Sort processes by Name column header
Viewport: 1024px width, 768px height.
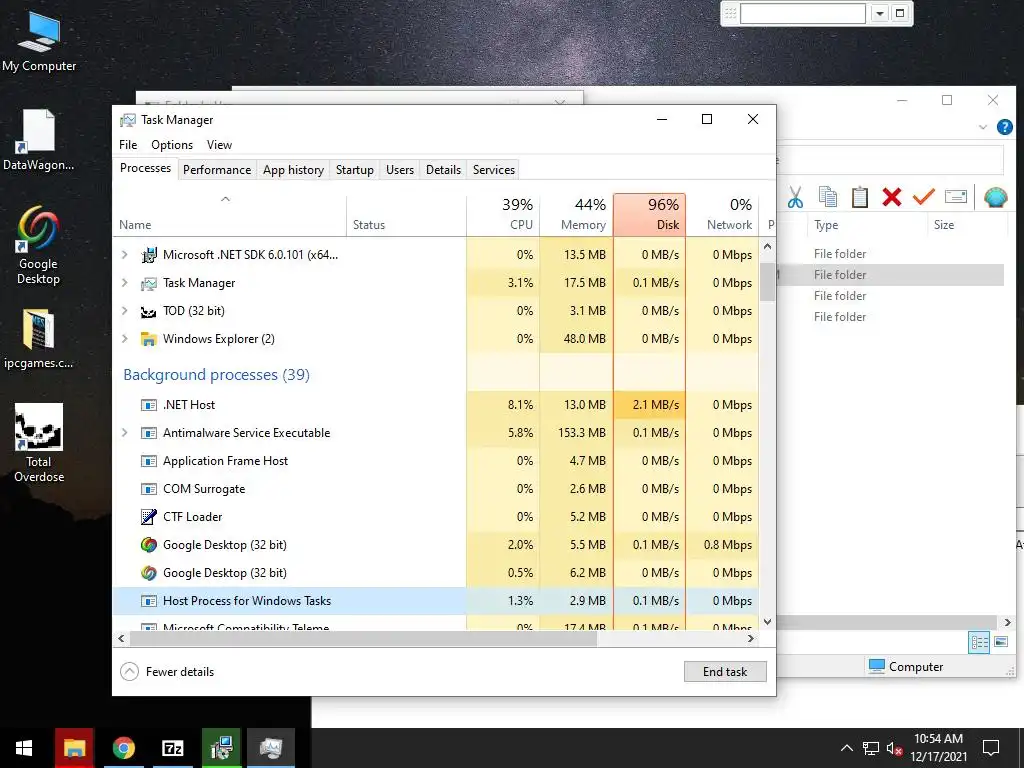point(229,215)
